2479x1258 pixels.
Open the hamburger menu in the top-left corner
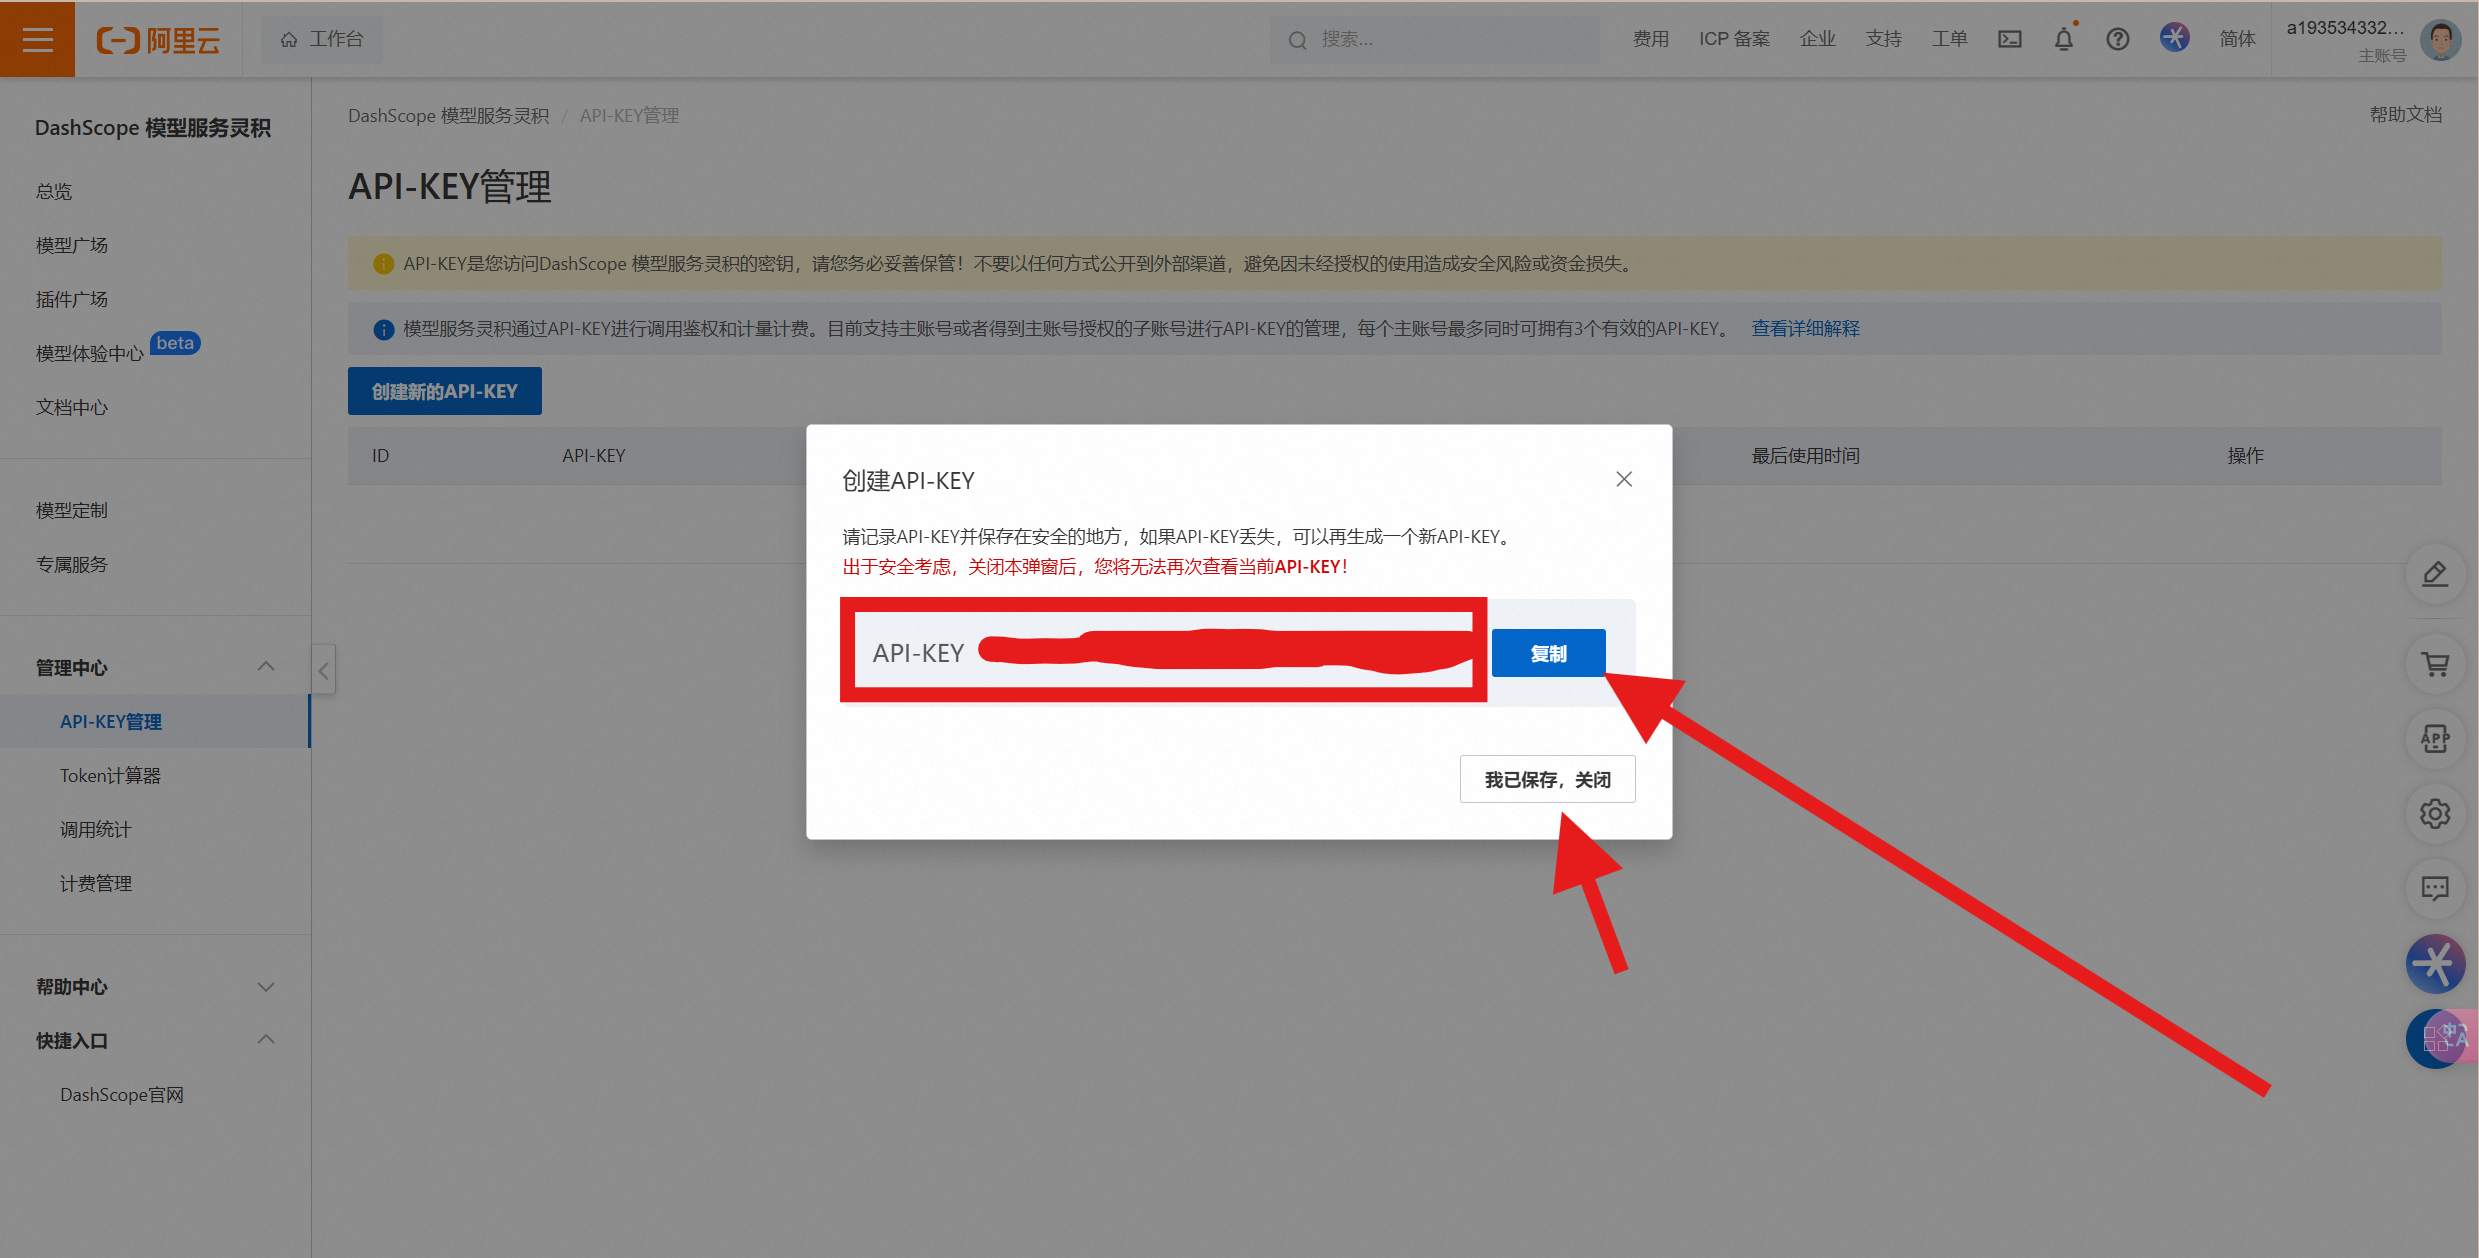tap(37, 39)
